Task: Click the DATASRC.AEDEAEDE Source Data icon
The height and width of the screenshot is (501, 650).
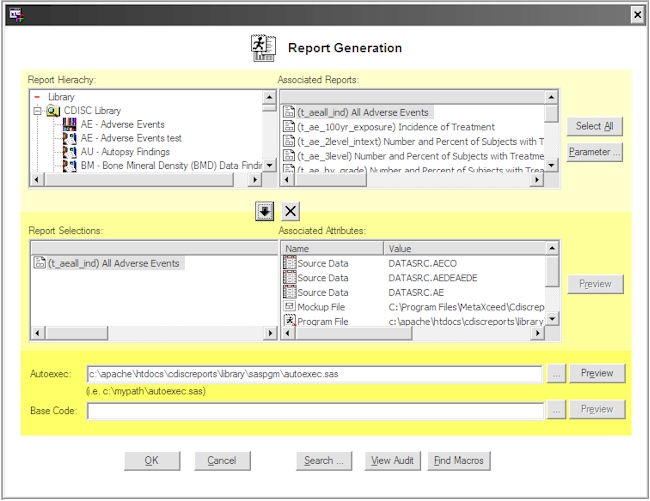Action: 289,278
